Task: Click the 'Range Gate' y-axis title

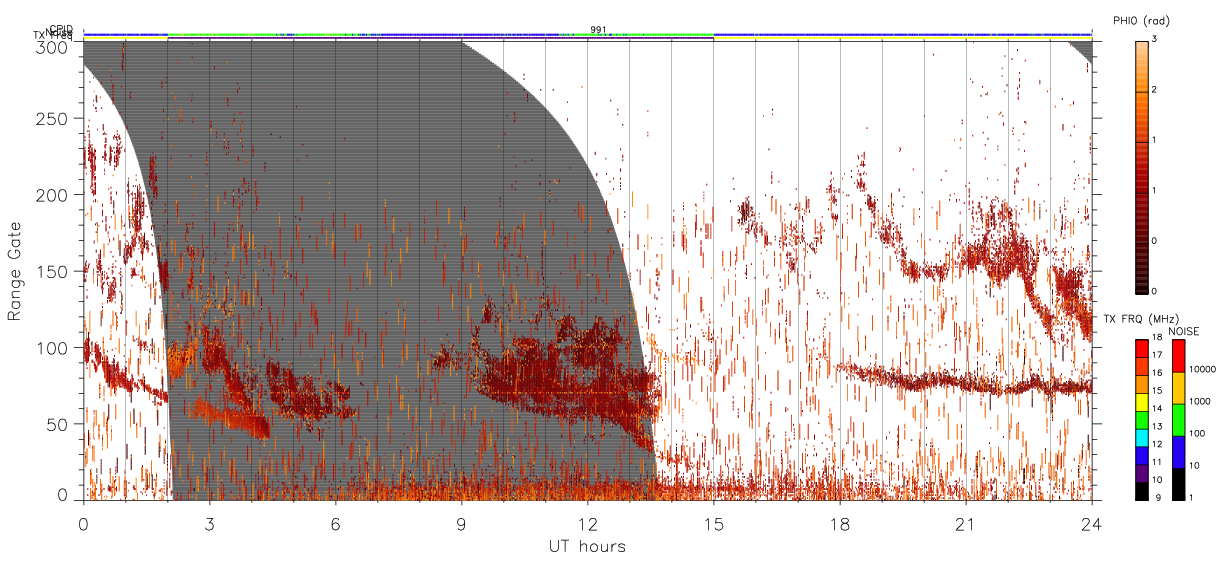Action: pyautogui.click(x=15, y=272)
